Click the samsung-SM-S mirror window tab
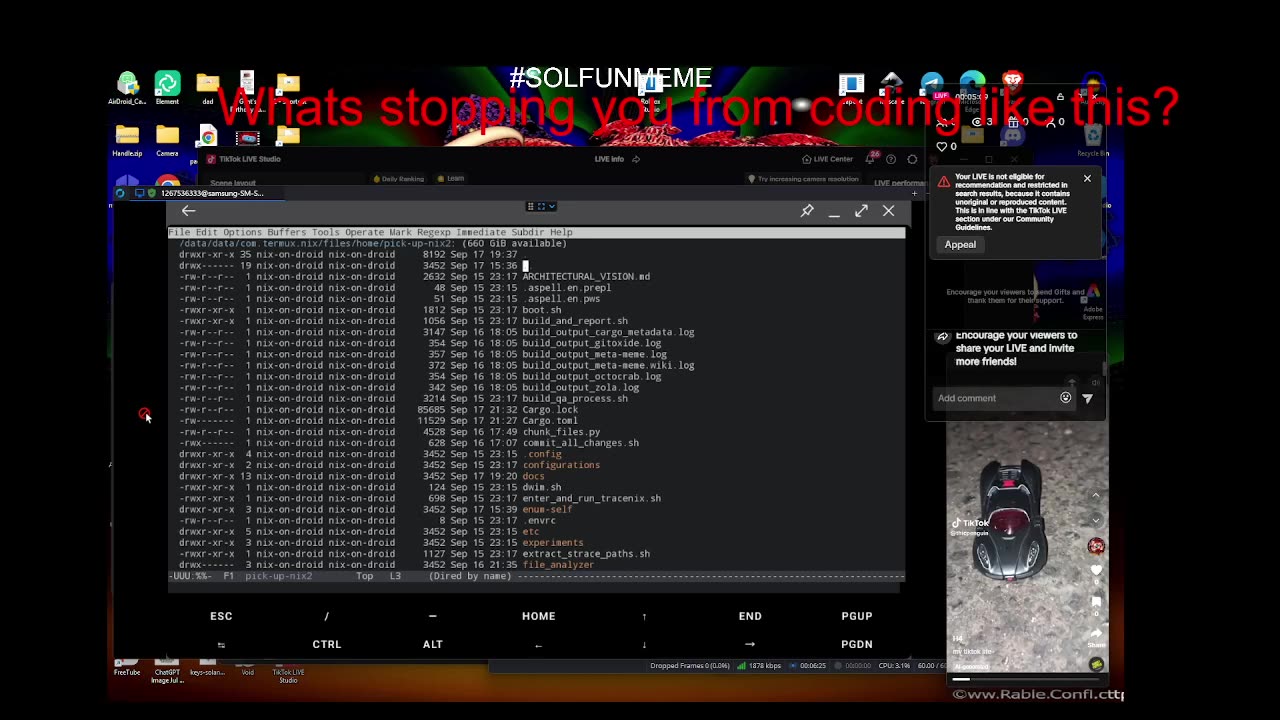 [x=200, y=193]
